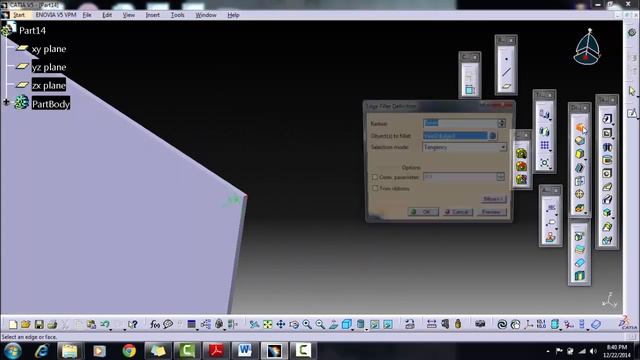The width and height of the screenshot is (640, 360).
Task: Click the New document icon
Action: (13, 324)
